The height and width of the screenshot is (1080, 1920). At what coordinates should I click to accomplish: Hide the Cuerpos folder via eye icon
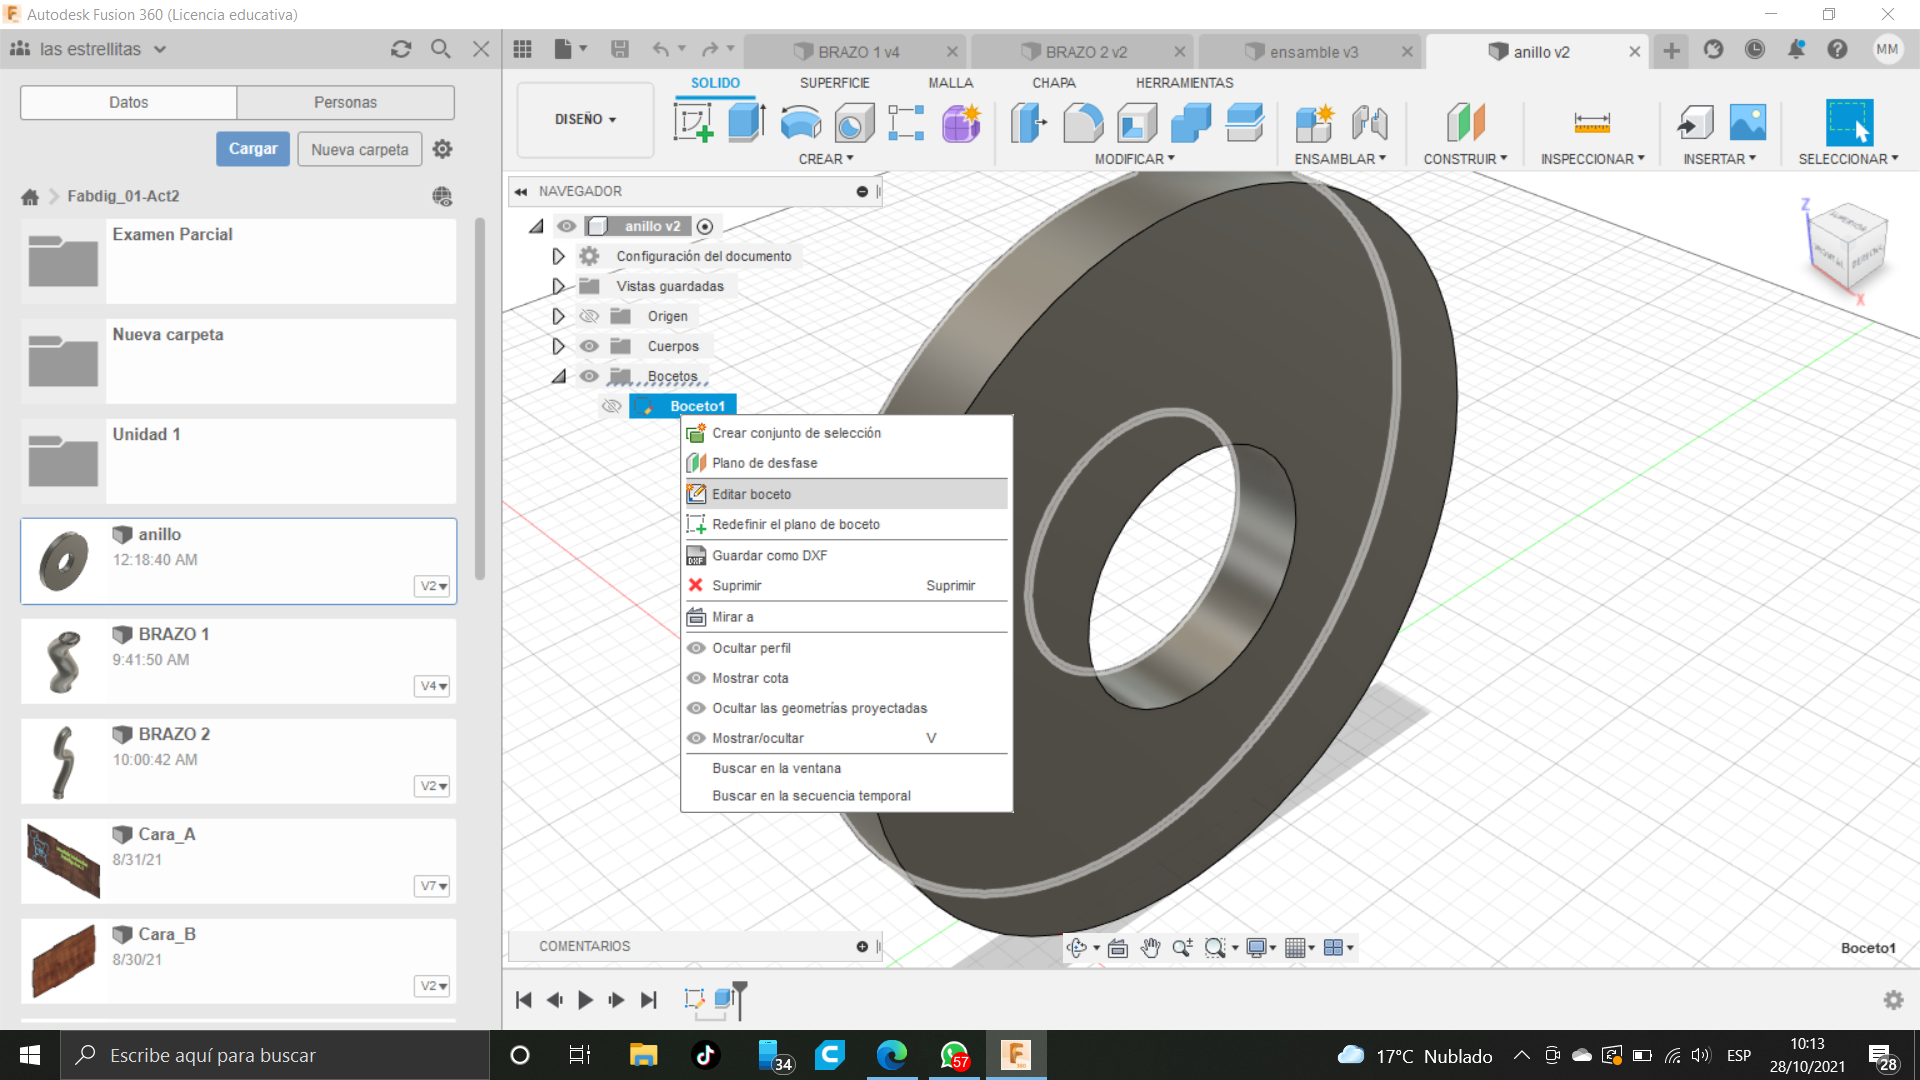tap(589, 346)
